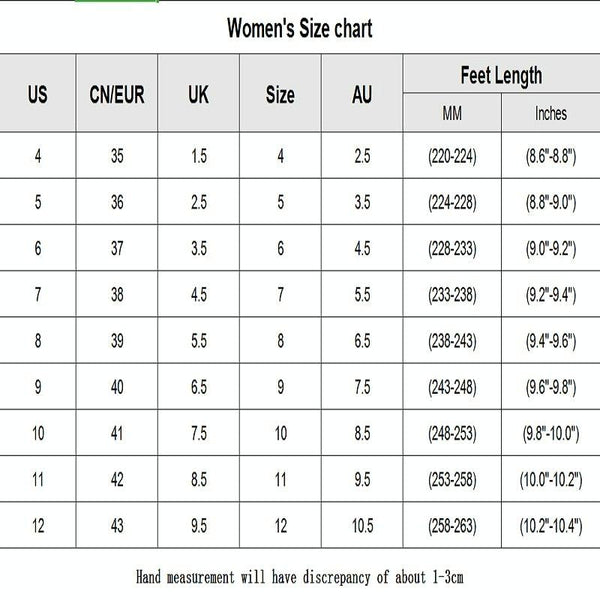Click the Inches sub-header cell

coord(551,114)
